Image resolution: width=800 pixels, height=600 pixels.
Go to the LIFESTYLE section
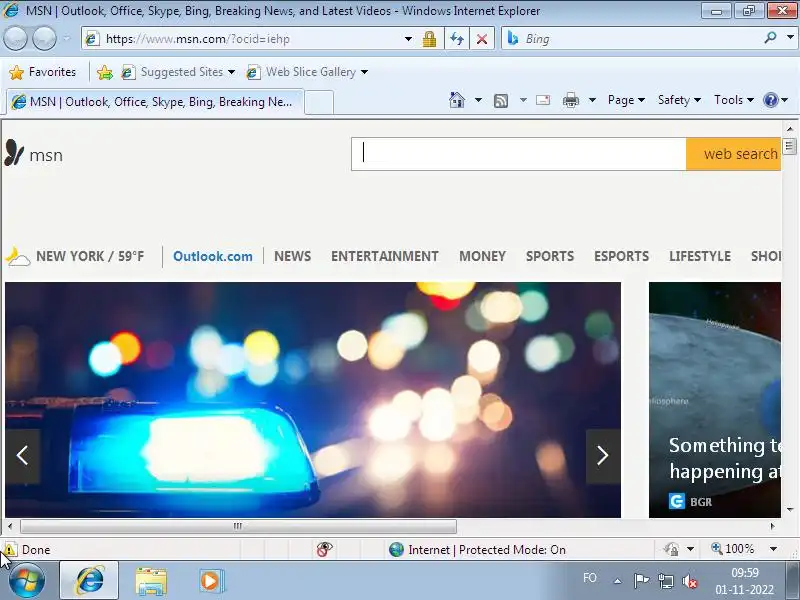pos(700,256)
